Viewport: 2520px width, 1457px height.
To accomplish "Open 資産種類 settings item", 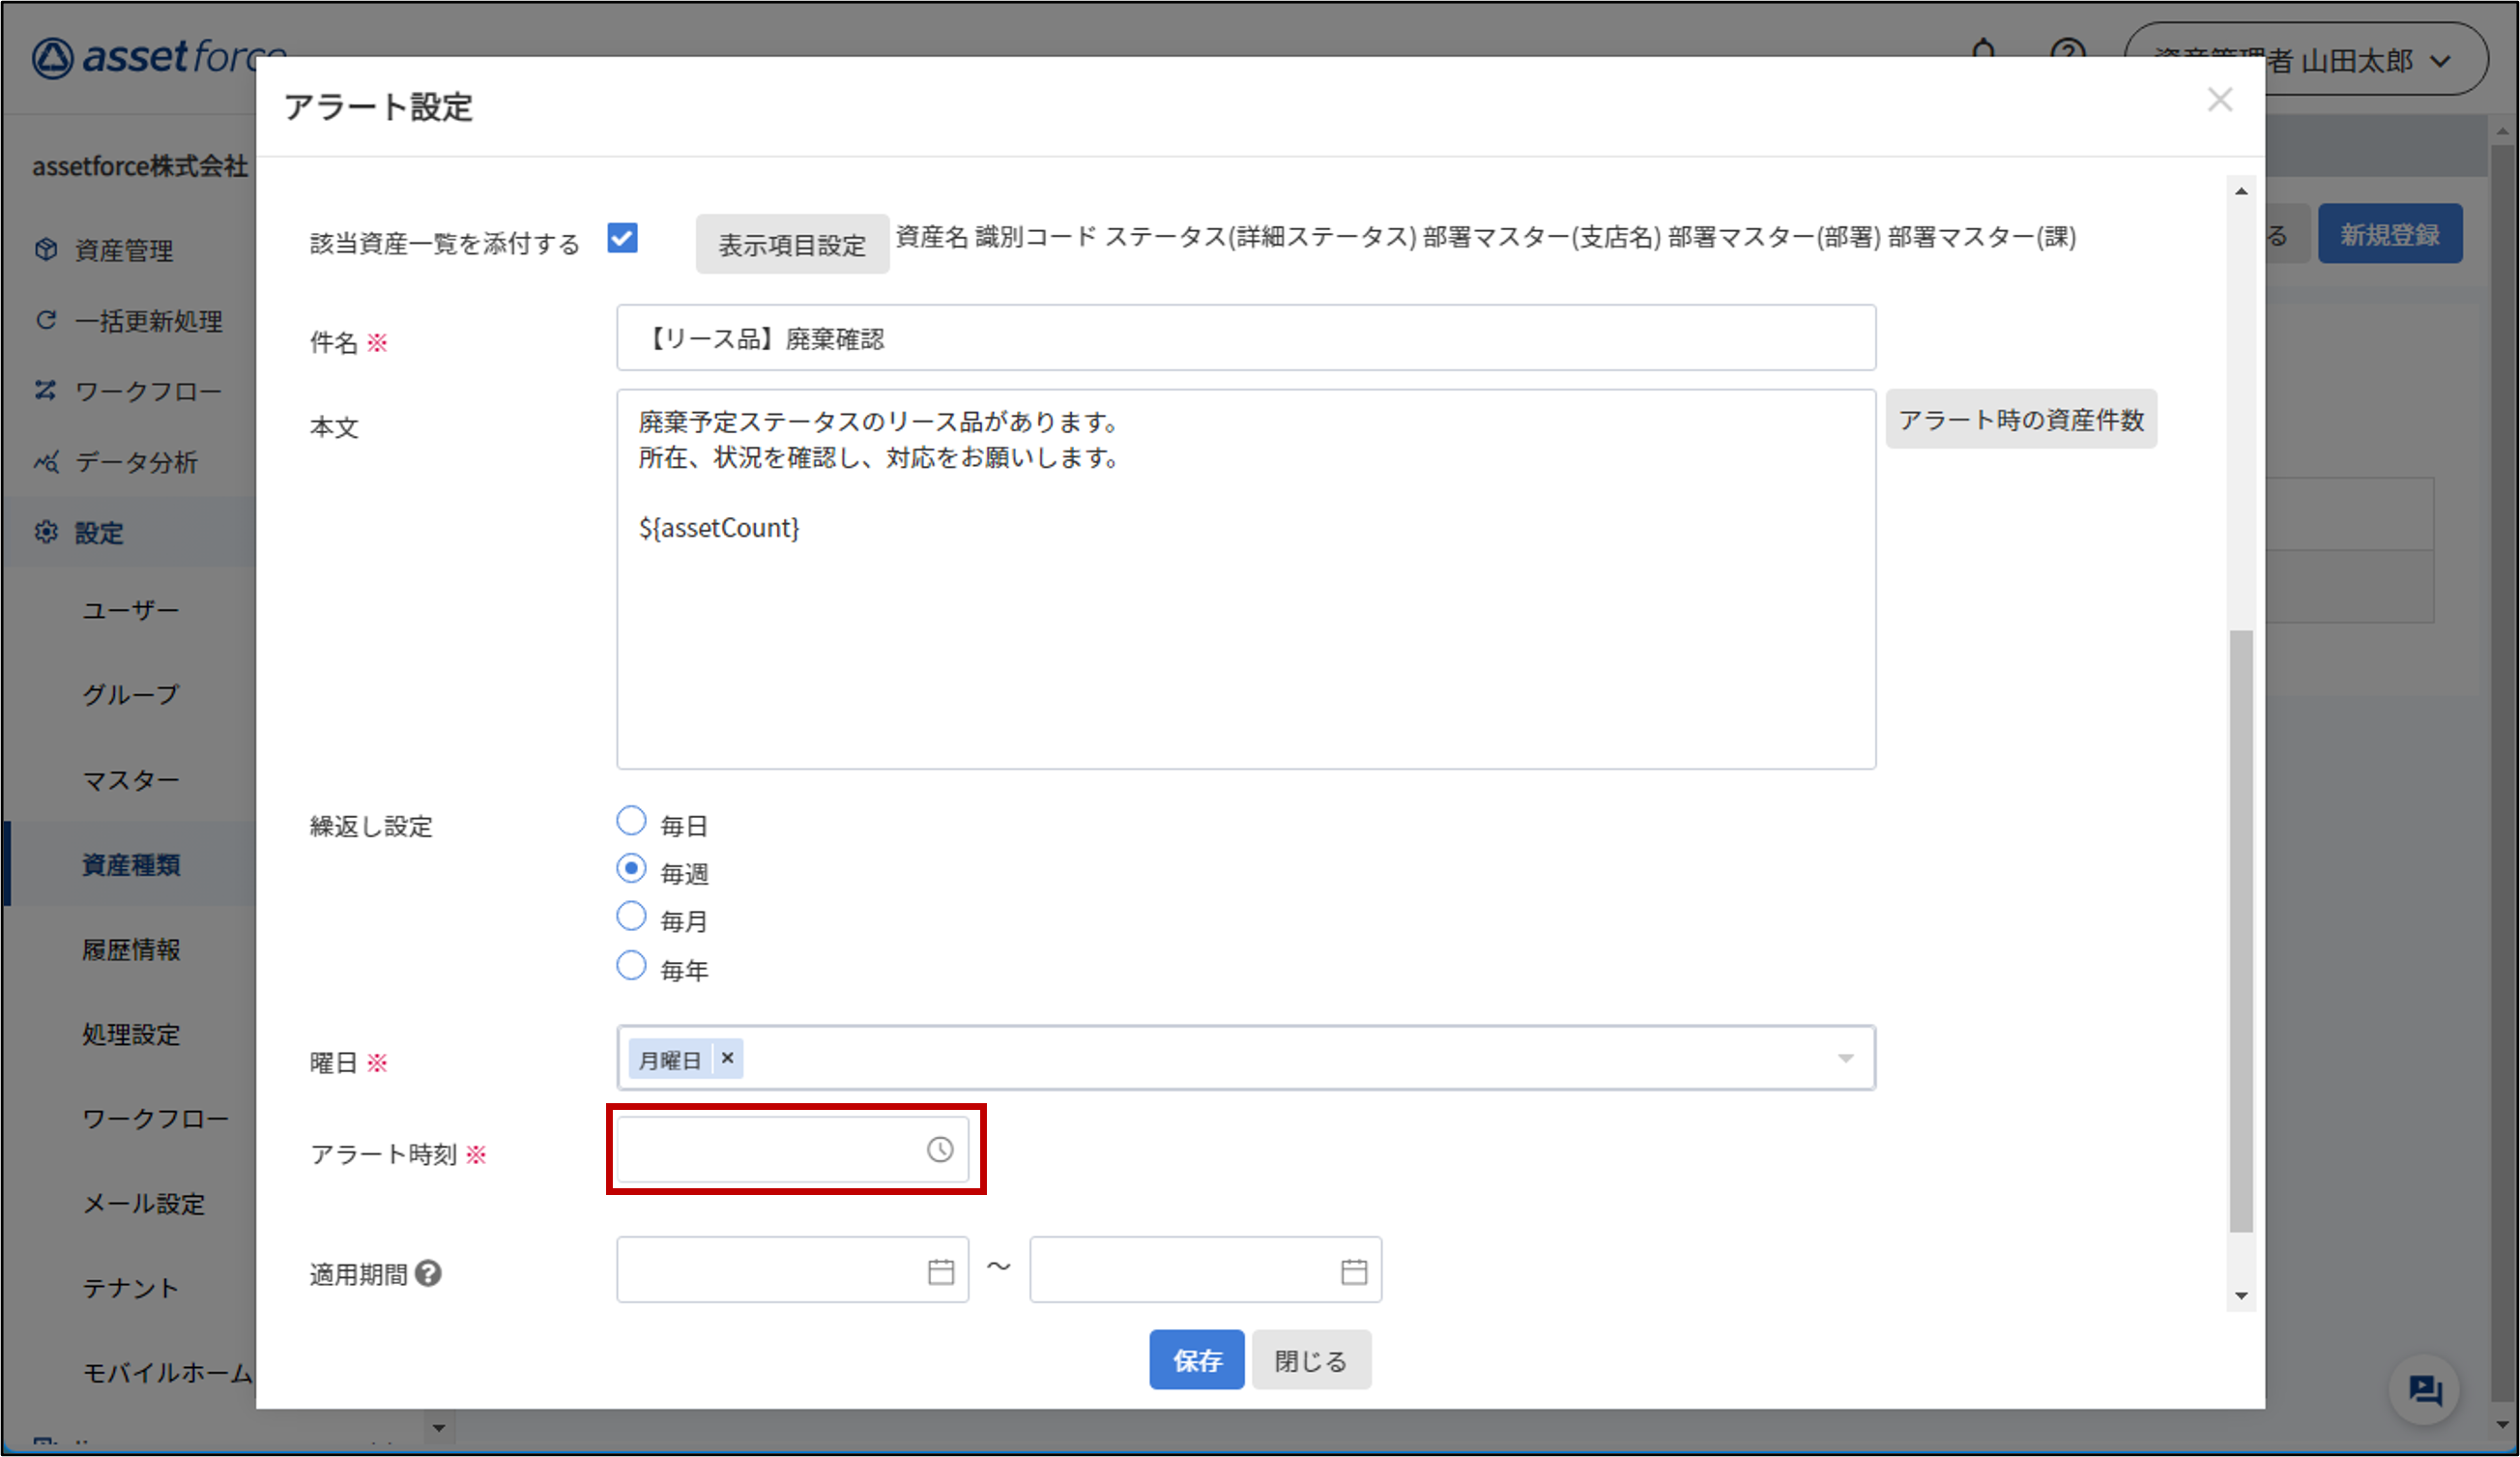I will click(131, 865).
